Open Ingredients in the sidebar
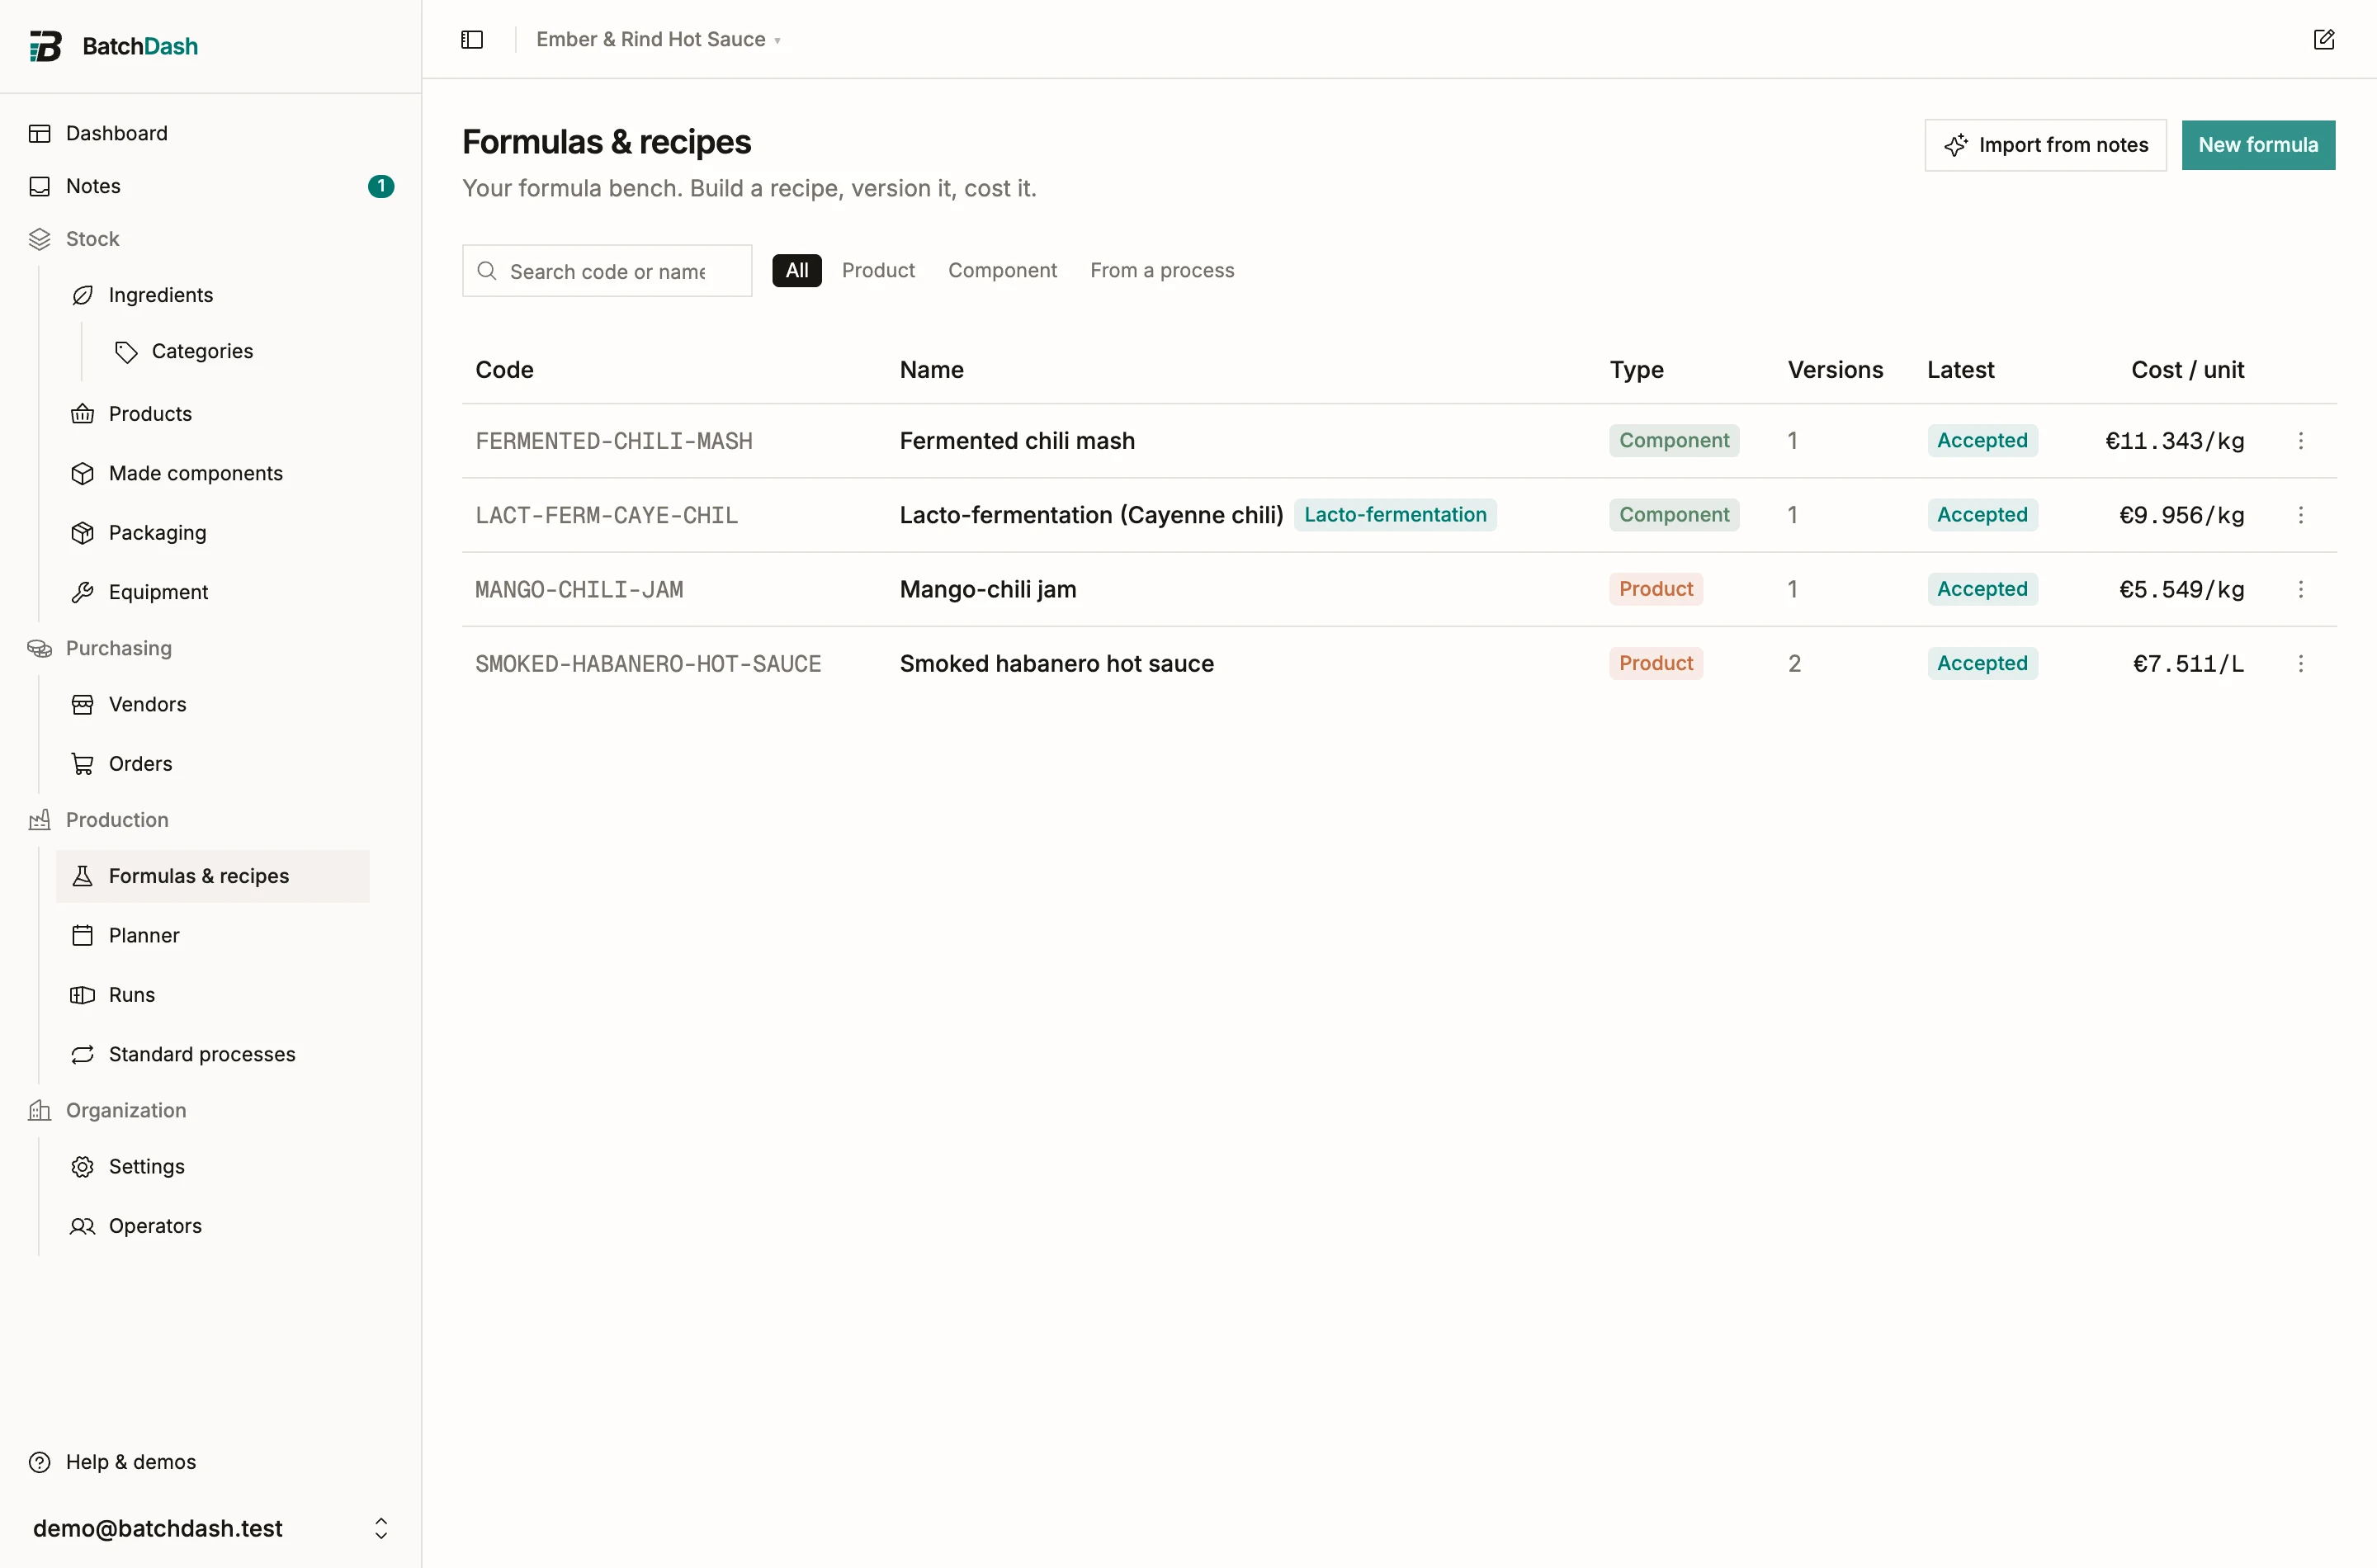The height and width of the screenshot is (1568, 2377). click(x=160, y=295)
